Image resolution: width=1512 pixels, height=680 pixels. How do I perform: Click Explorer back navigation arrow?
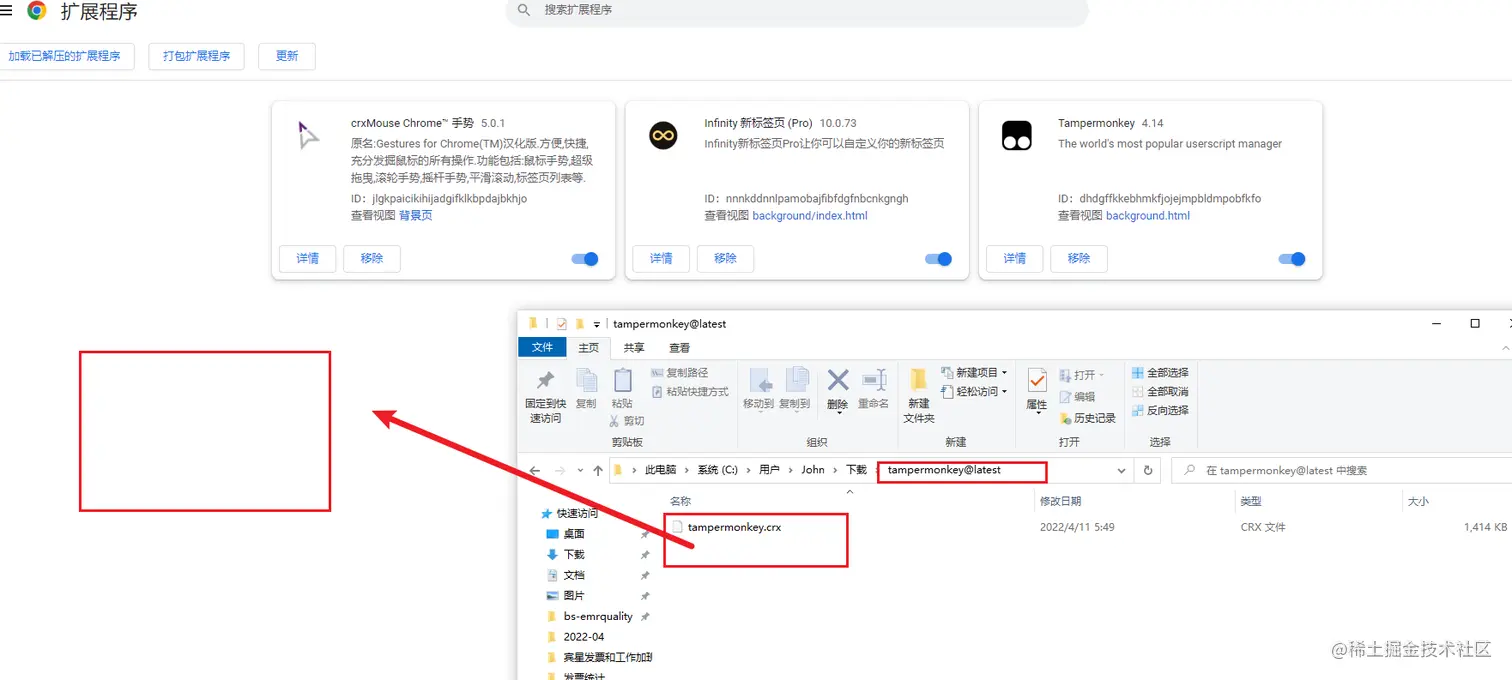535,470
